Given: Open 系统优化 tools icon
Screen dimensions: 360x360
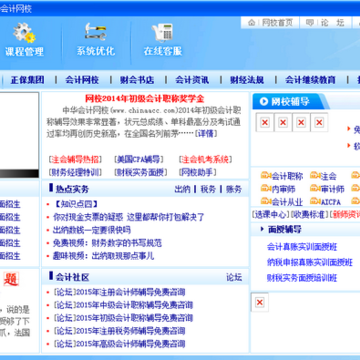Looking at the screenshot, I should click(95, 31).
